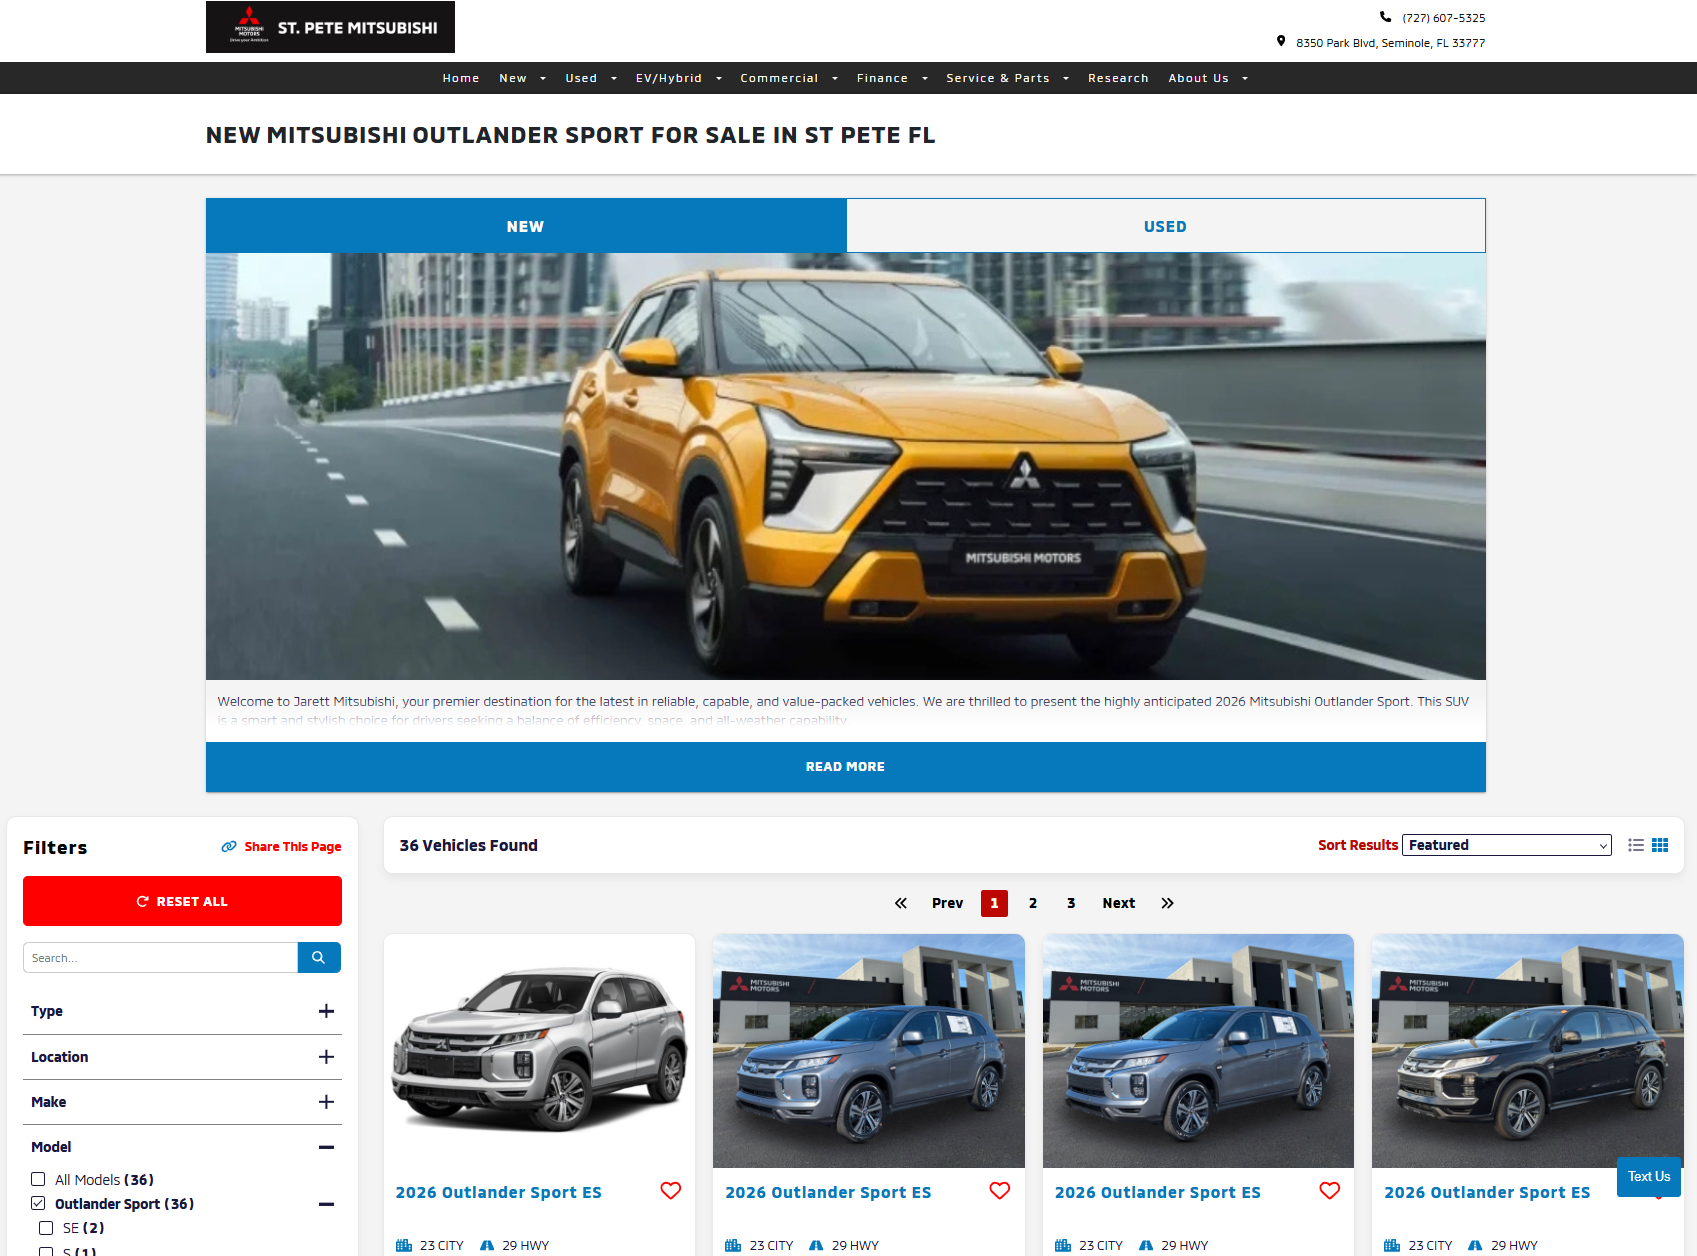Image resolution: width=1697 pixels, height=1256 pixels.
Task: Click the READ MORE button
Action: coord(846,767)
